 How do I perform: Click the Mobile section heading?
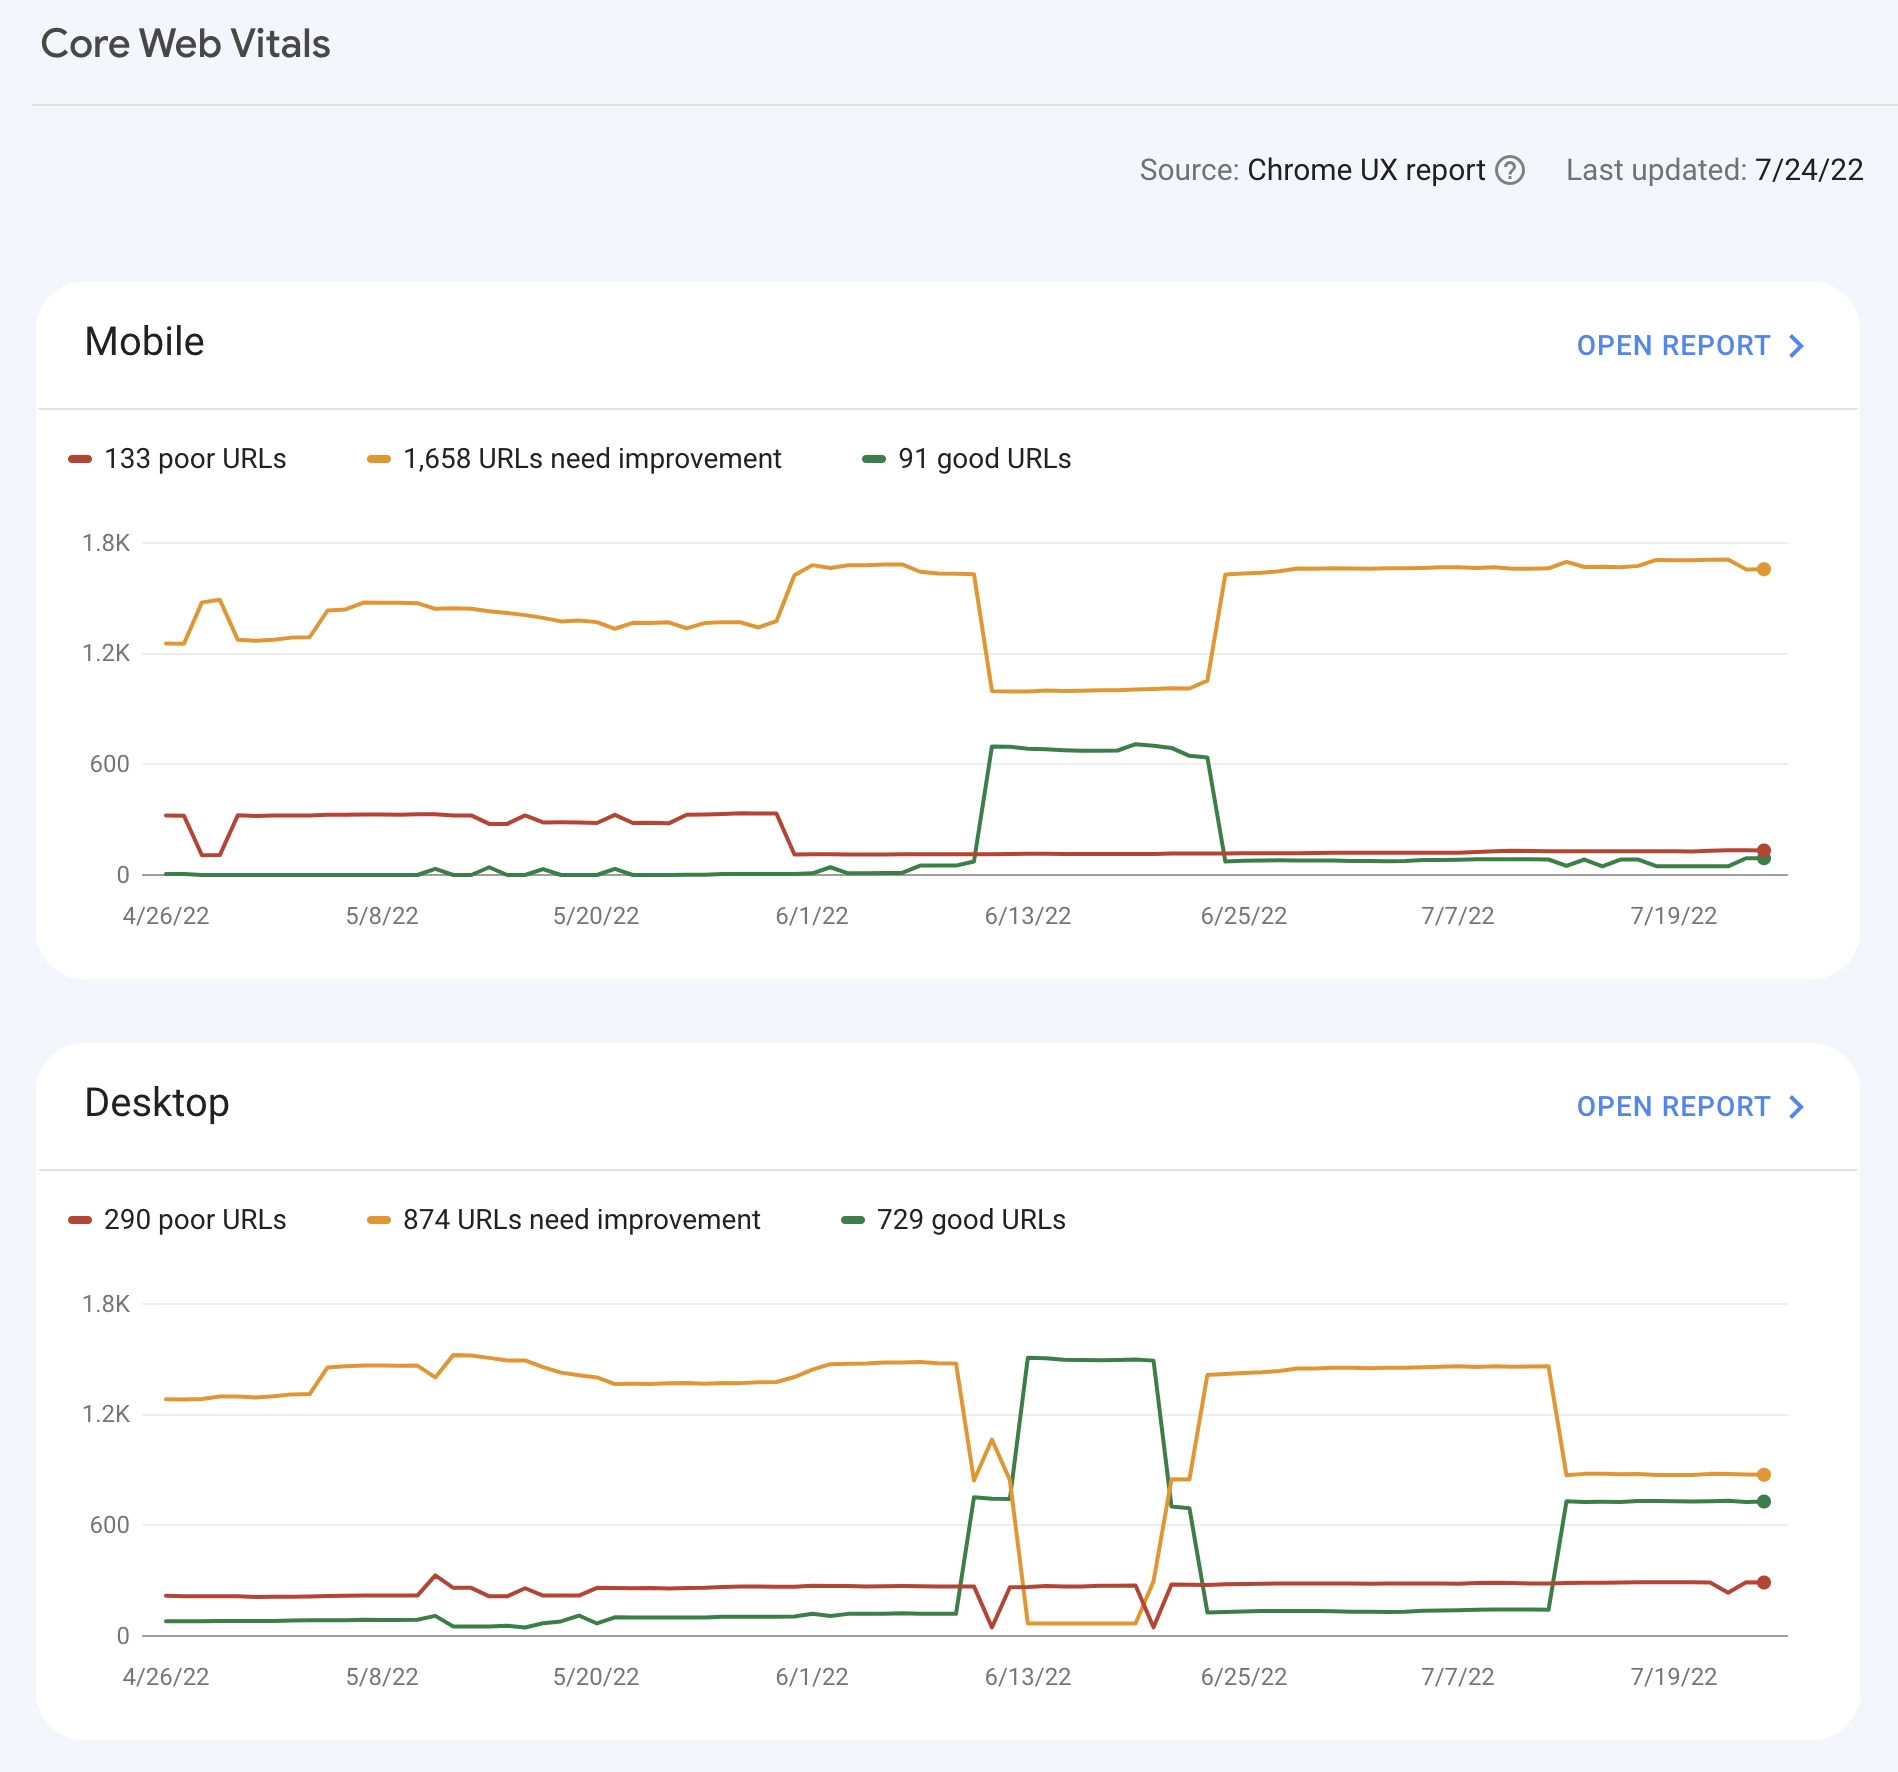tap(144, 342)
